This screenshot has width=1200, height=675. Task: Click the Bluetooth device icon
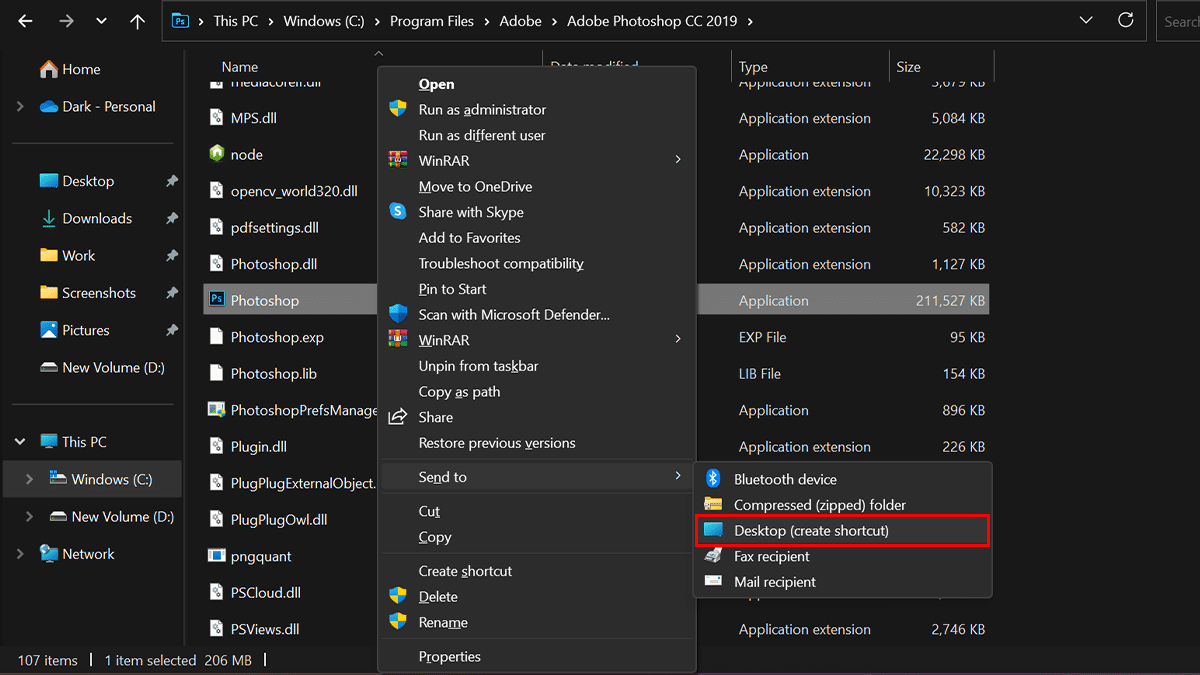tap(713, 479)
